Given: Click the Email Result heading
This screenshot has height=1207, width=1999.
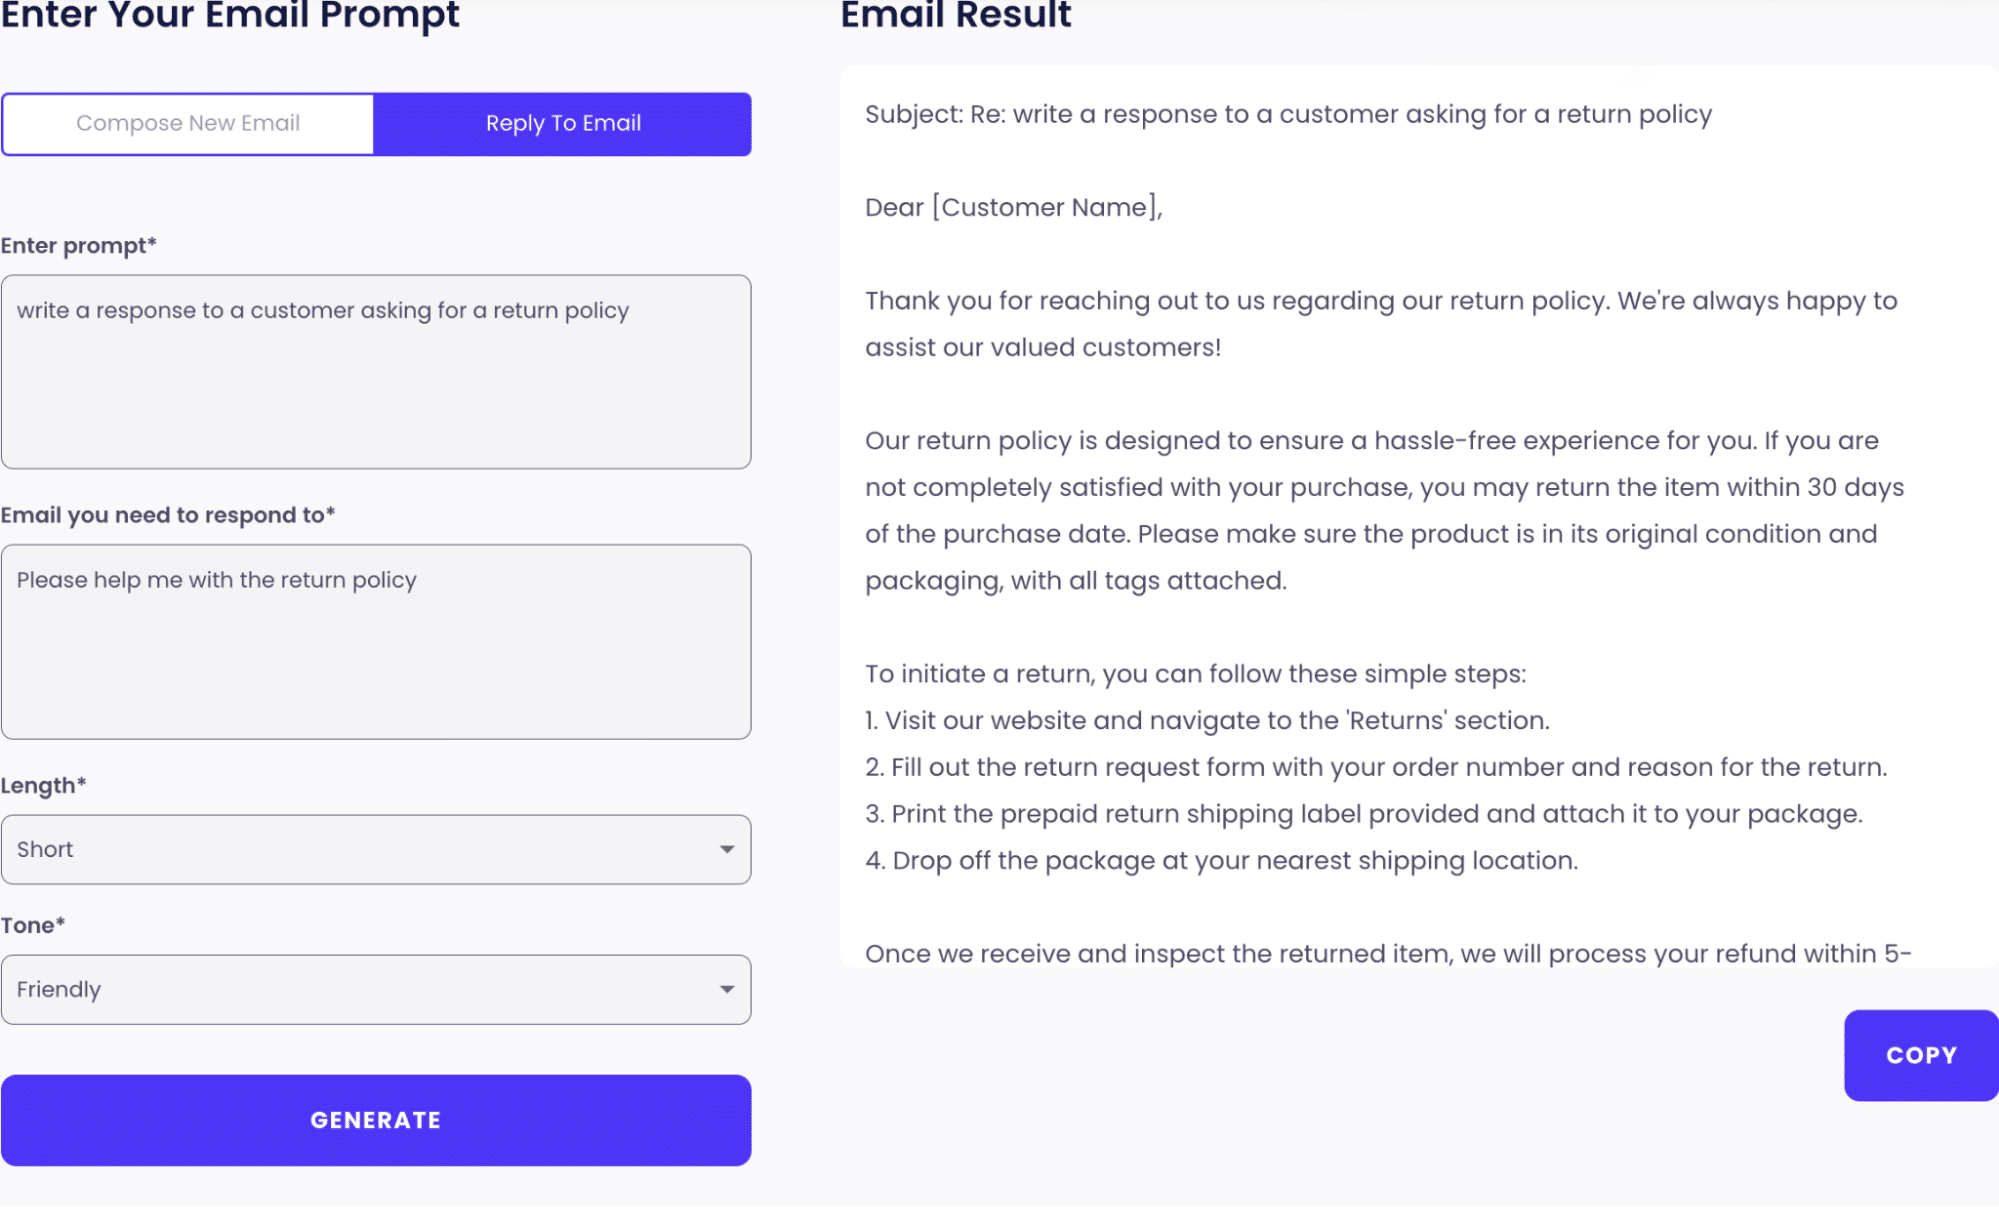Looking at the screenshot, I should [954, 15].
